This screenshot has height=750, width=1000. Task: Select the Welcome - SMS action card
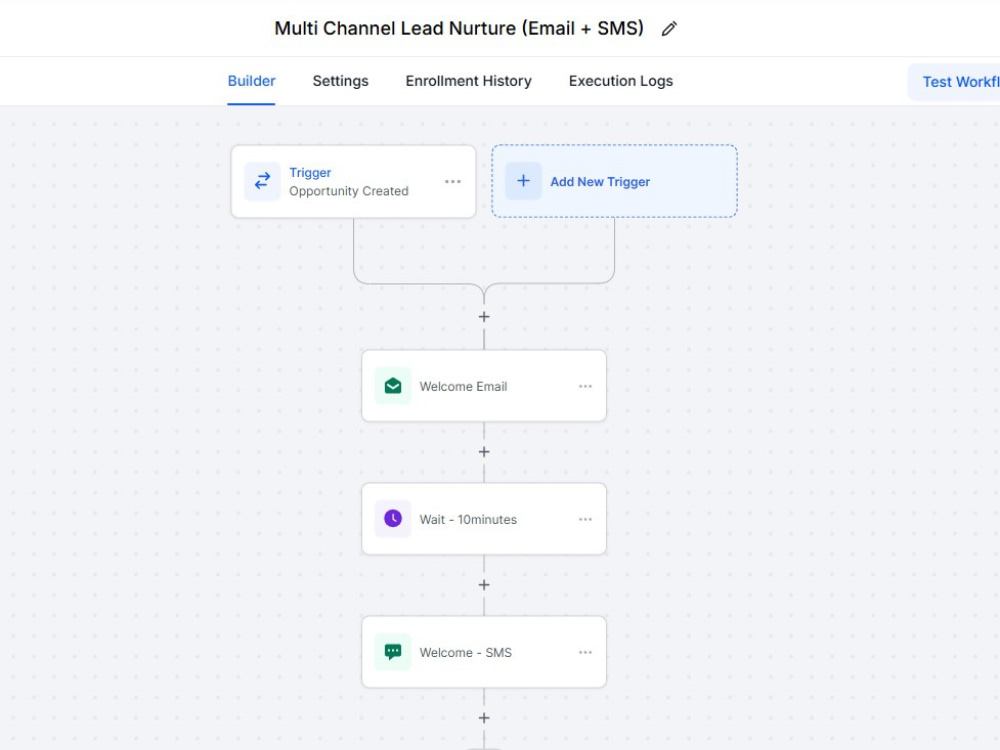[x=484, y=652]
